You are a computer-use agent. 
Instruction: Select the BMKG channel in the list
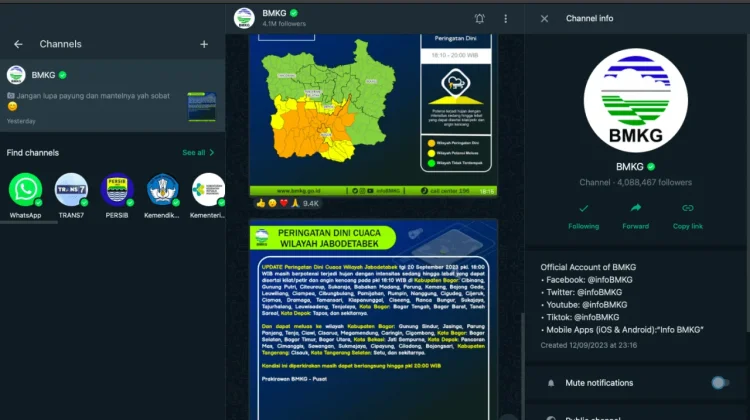click(x=112, y=95)
